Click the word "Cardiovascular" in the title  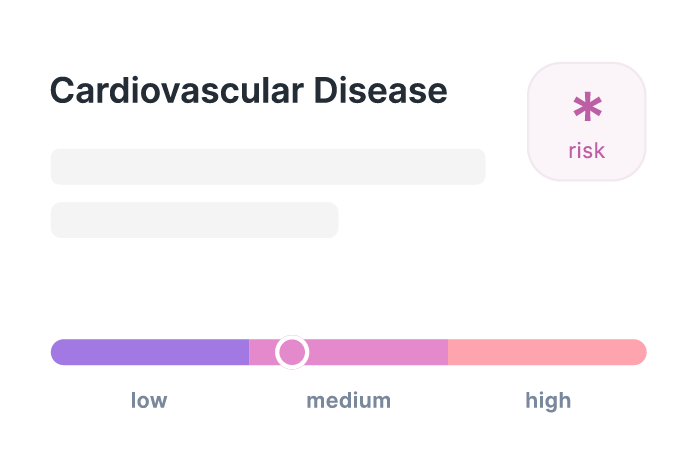coord(176,91)
